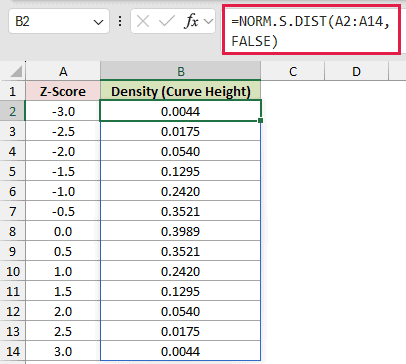Select density cell B12 showing 0.0540
The width and height of the screenshot is (406, 364).
click(x=181, y=311)
